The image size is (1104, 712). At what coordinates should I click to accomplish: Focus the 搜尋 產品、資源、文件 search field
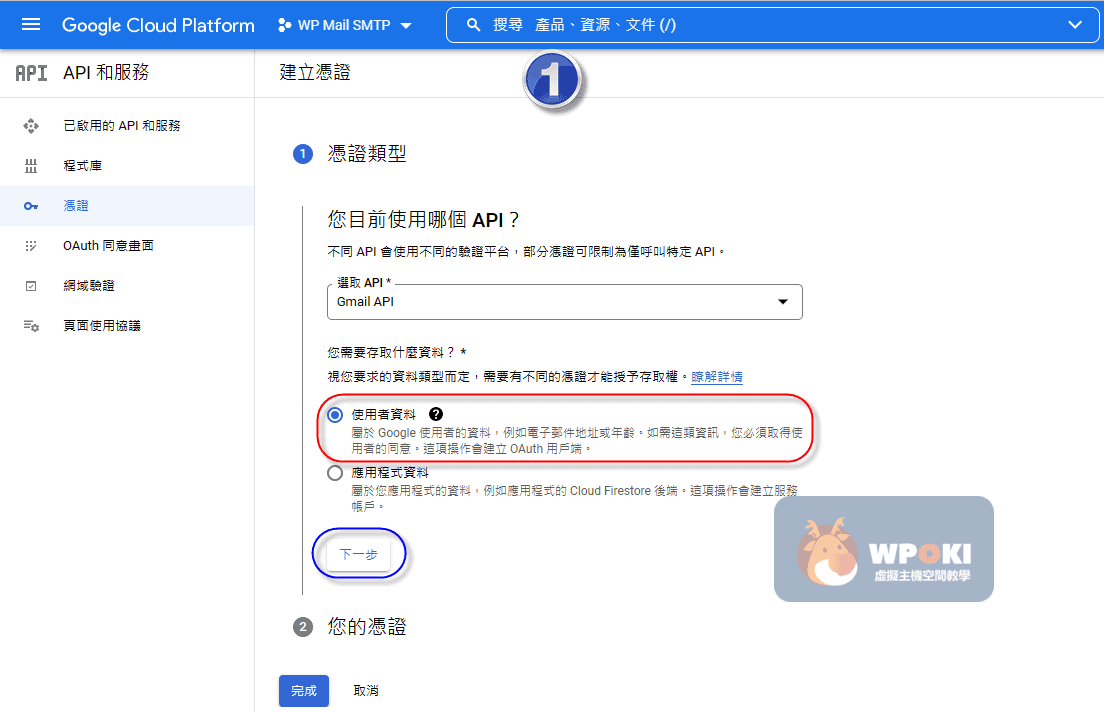tap(773, 25)
